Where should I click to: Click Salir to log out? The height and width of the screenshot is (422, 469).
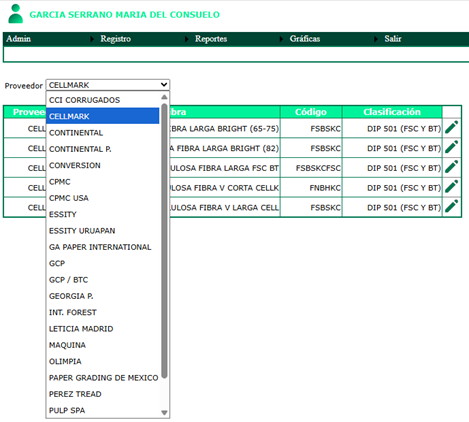(x=393, y=39)
